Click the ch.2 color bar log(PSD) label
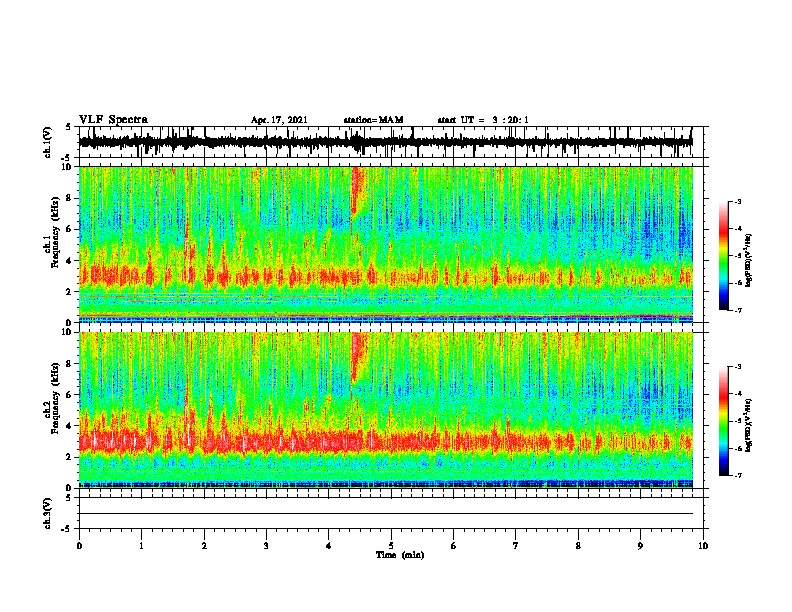Screen dimensions: 792x612 [748, 425]
